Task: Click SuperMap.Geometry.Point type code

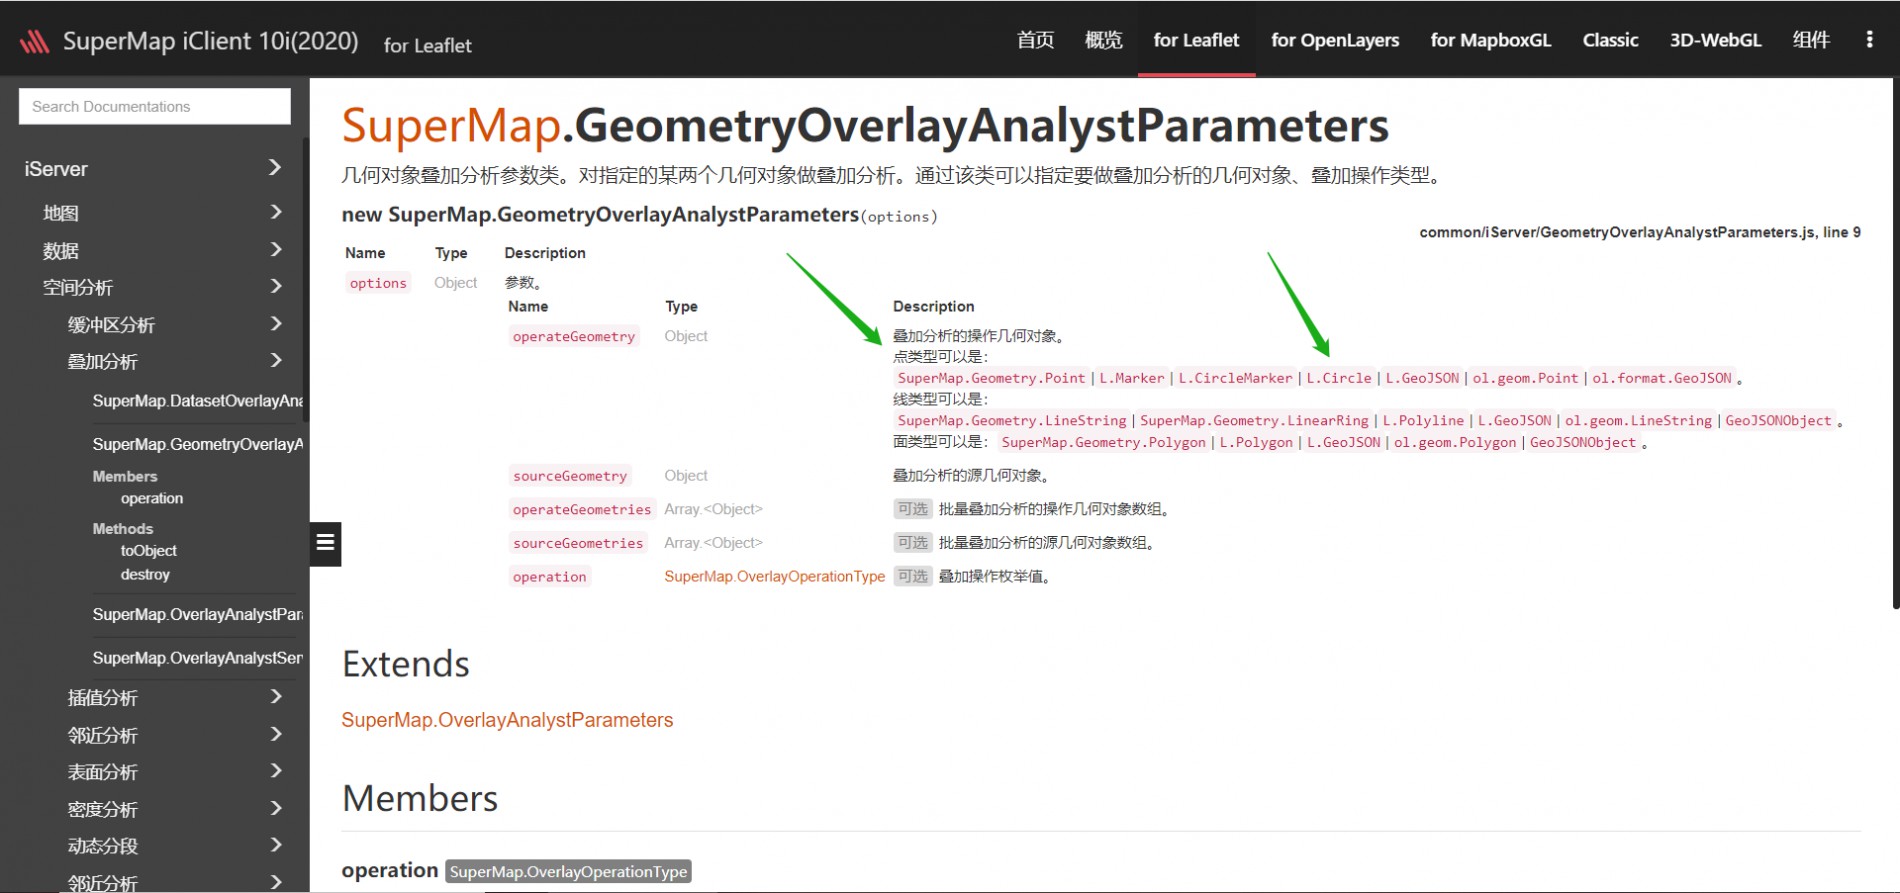Action: tap(991, 378)
